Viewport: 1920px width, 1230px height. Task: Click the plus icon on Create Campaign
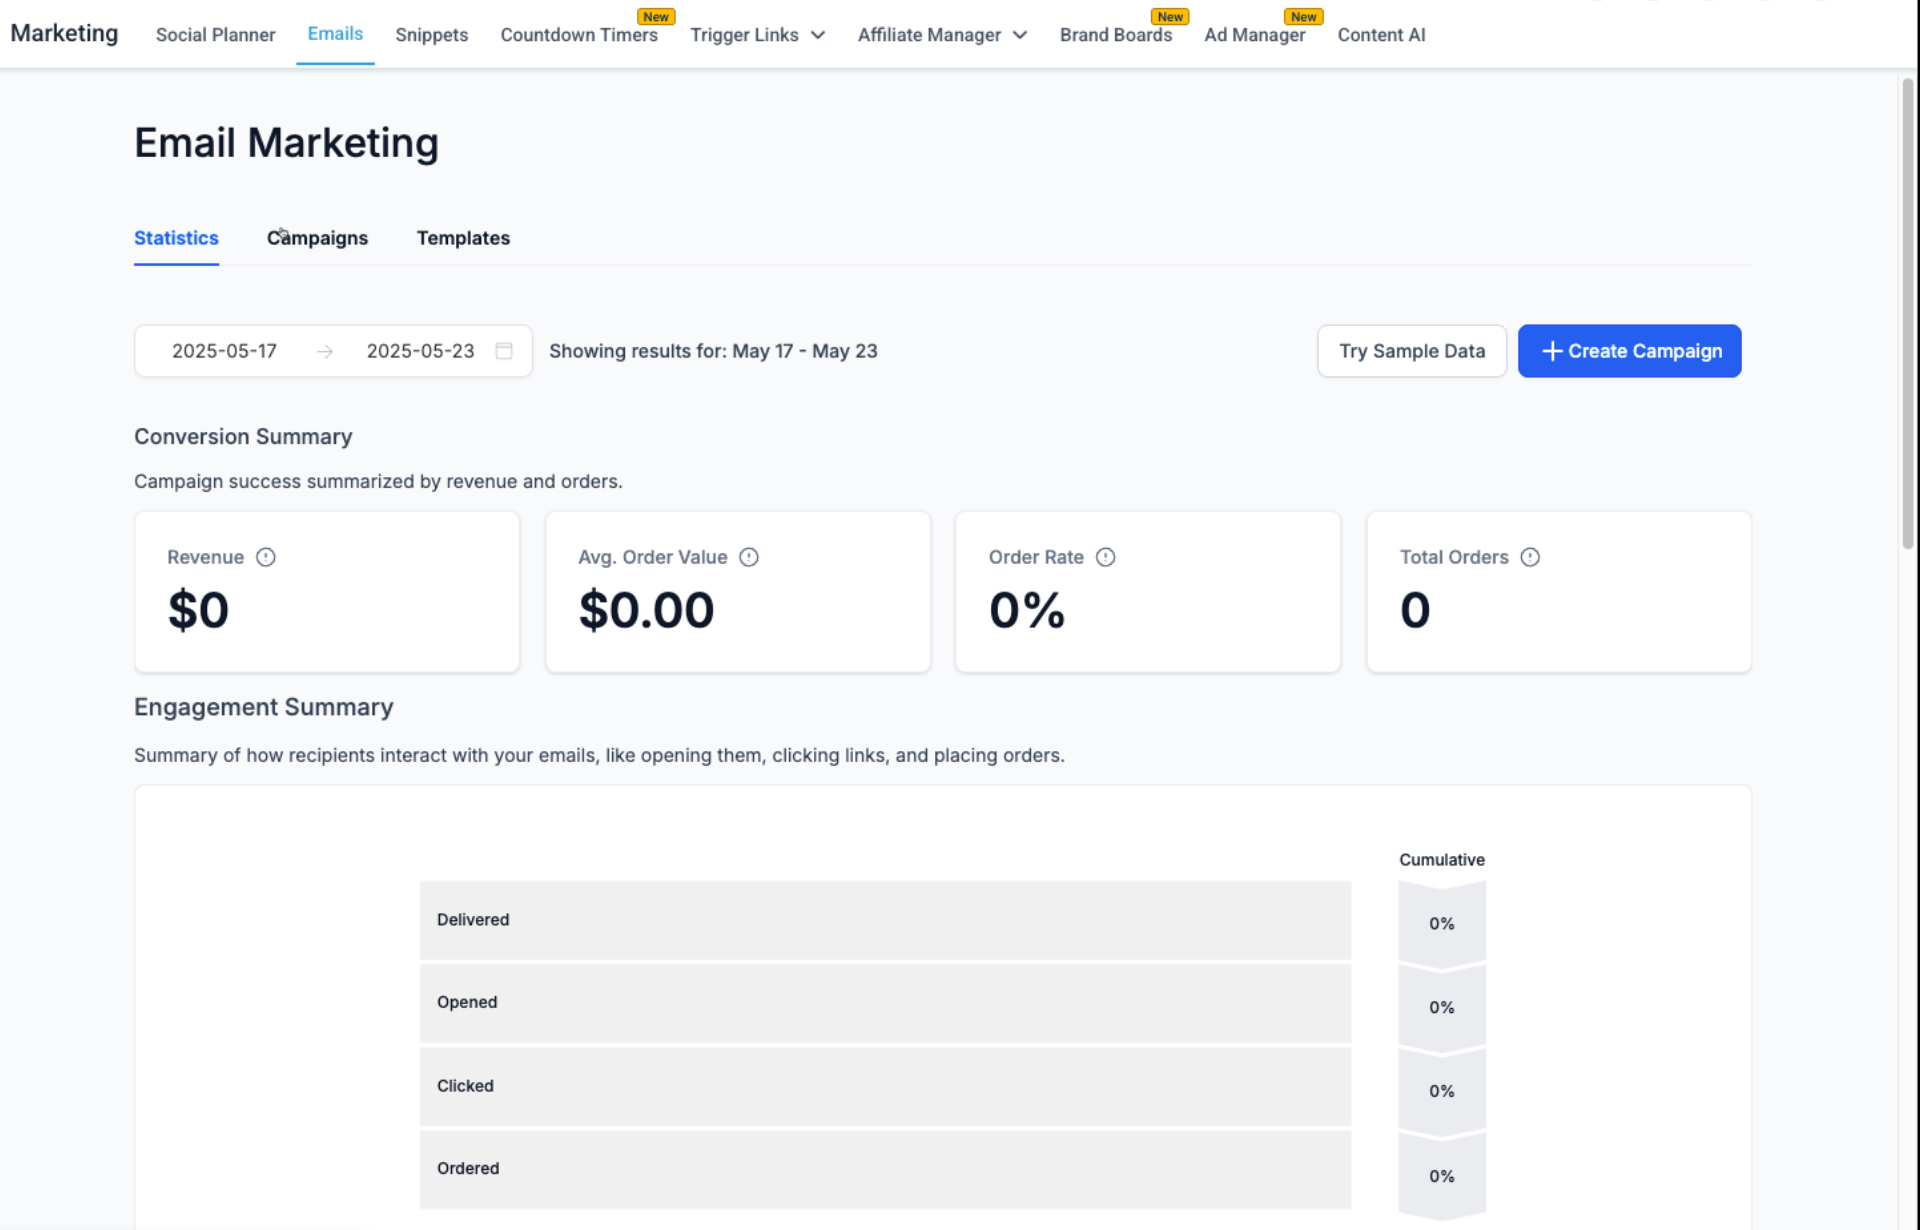click(1551, 351)
